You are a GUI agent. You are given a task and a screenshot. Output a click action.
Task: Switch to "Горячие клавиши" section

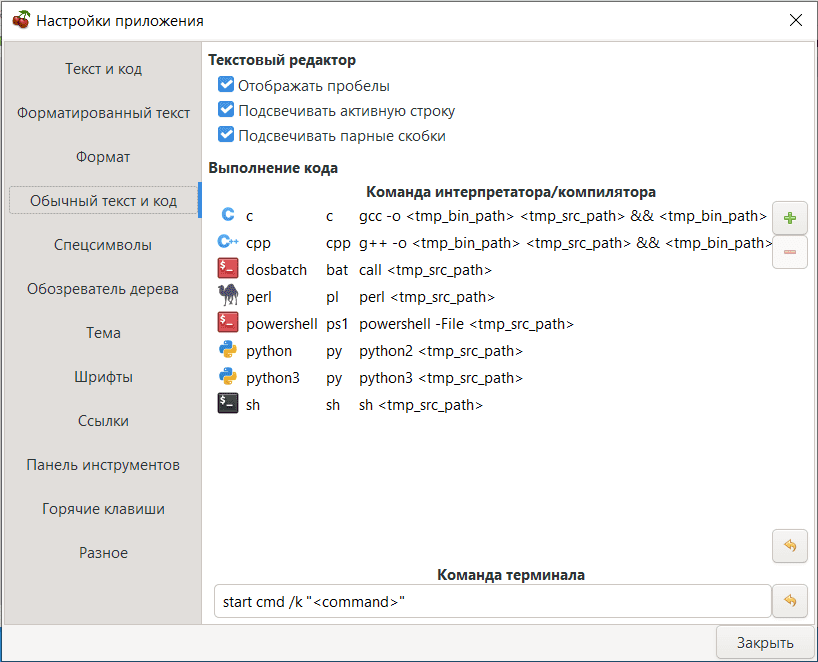103,509
